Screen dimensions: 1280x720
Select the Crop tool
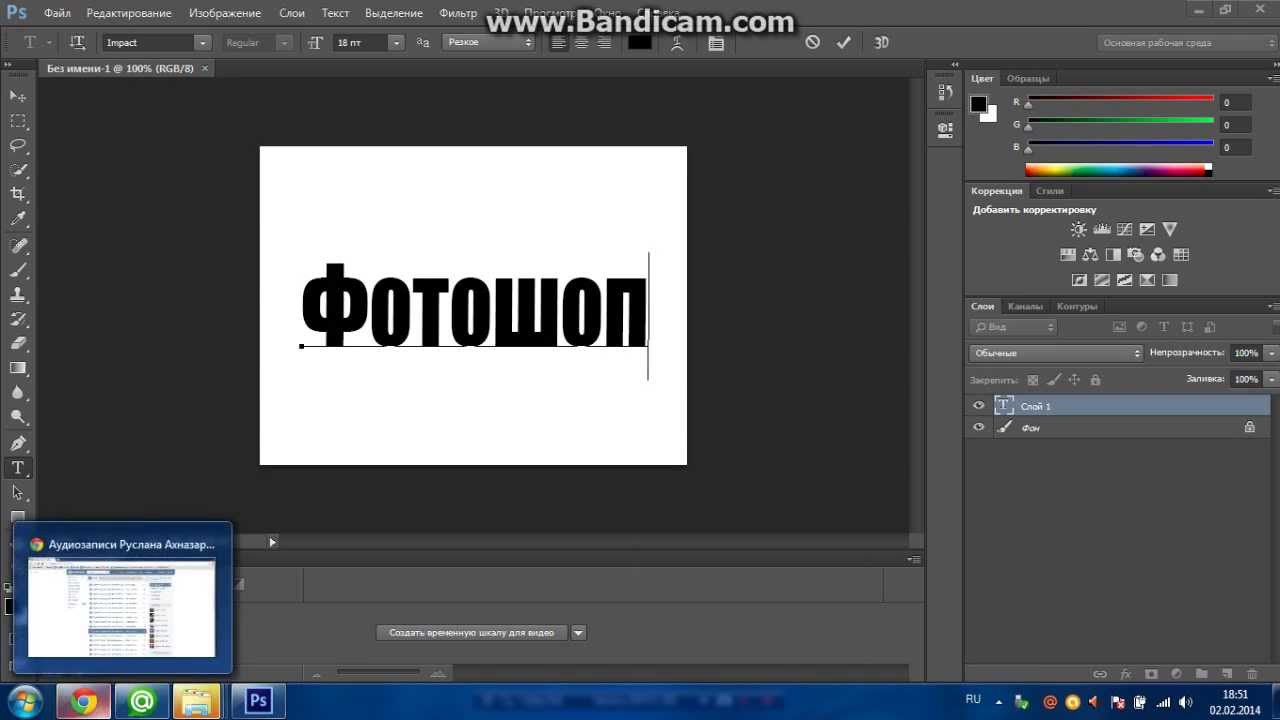18,194
